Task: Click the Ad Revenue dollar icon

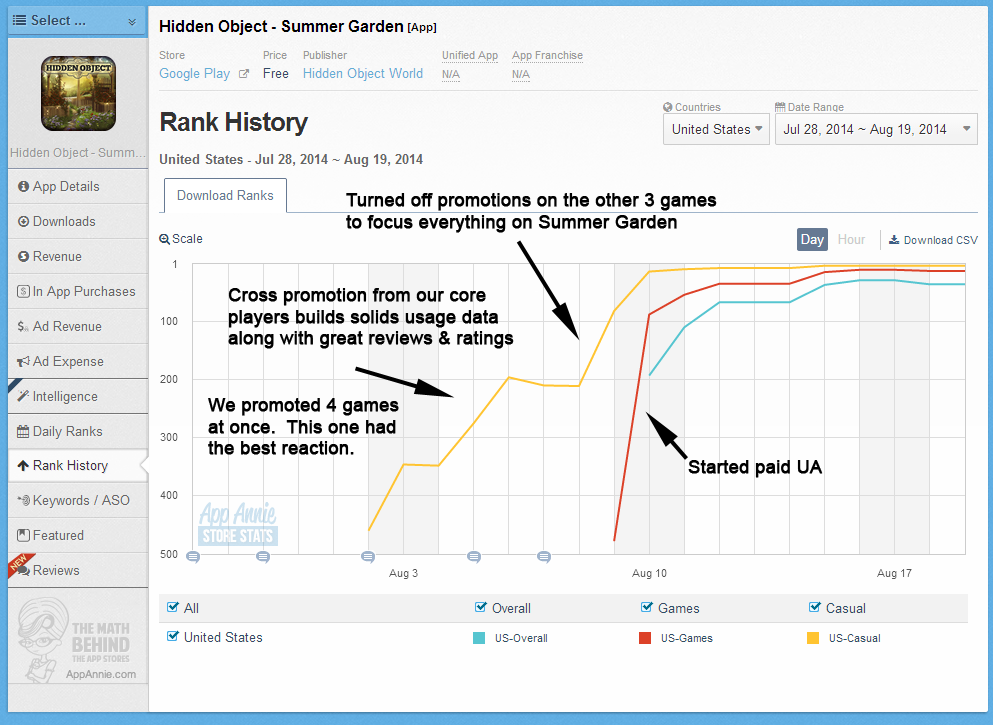Action: [23, 327]
